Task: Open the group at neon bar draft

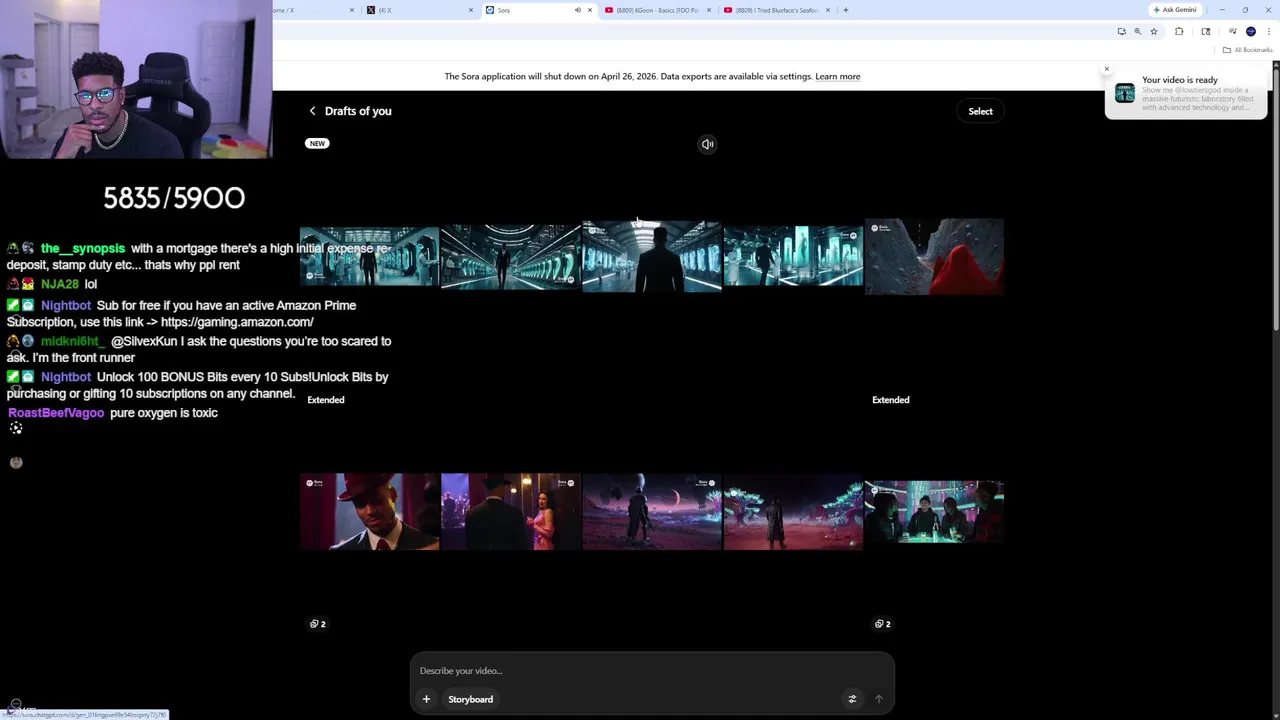Action: tap(934, 512)
